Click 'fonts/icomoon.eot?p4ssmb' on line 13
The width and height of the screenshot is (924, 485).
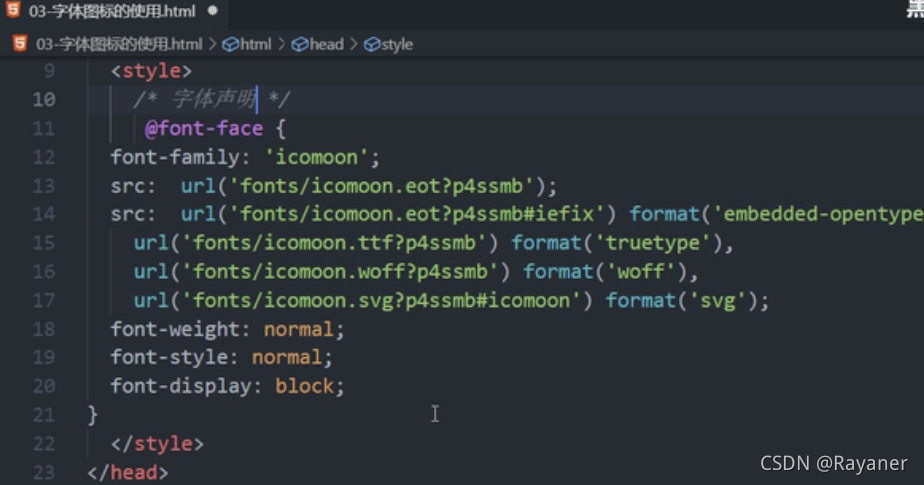(x=381, y=186)
